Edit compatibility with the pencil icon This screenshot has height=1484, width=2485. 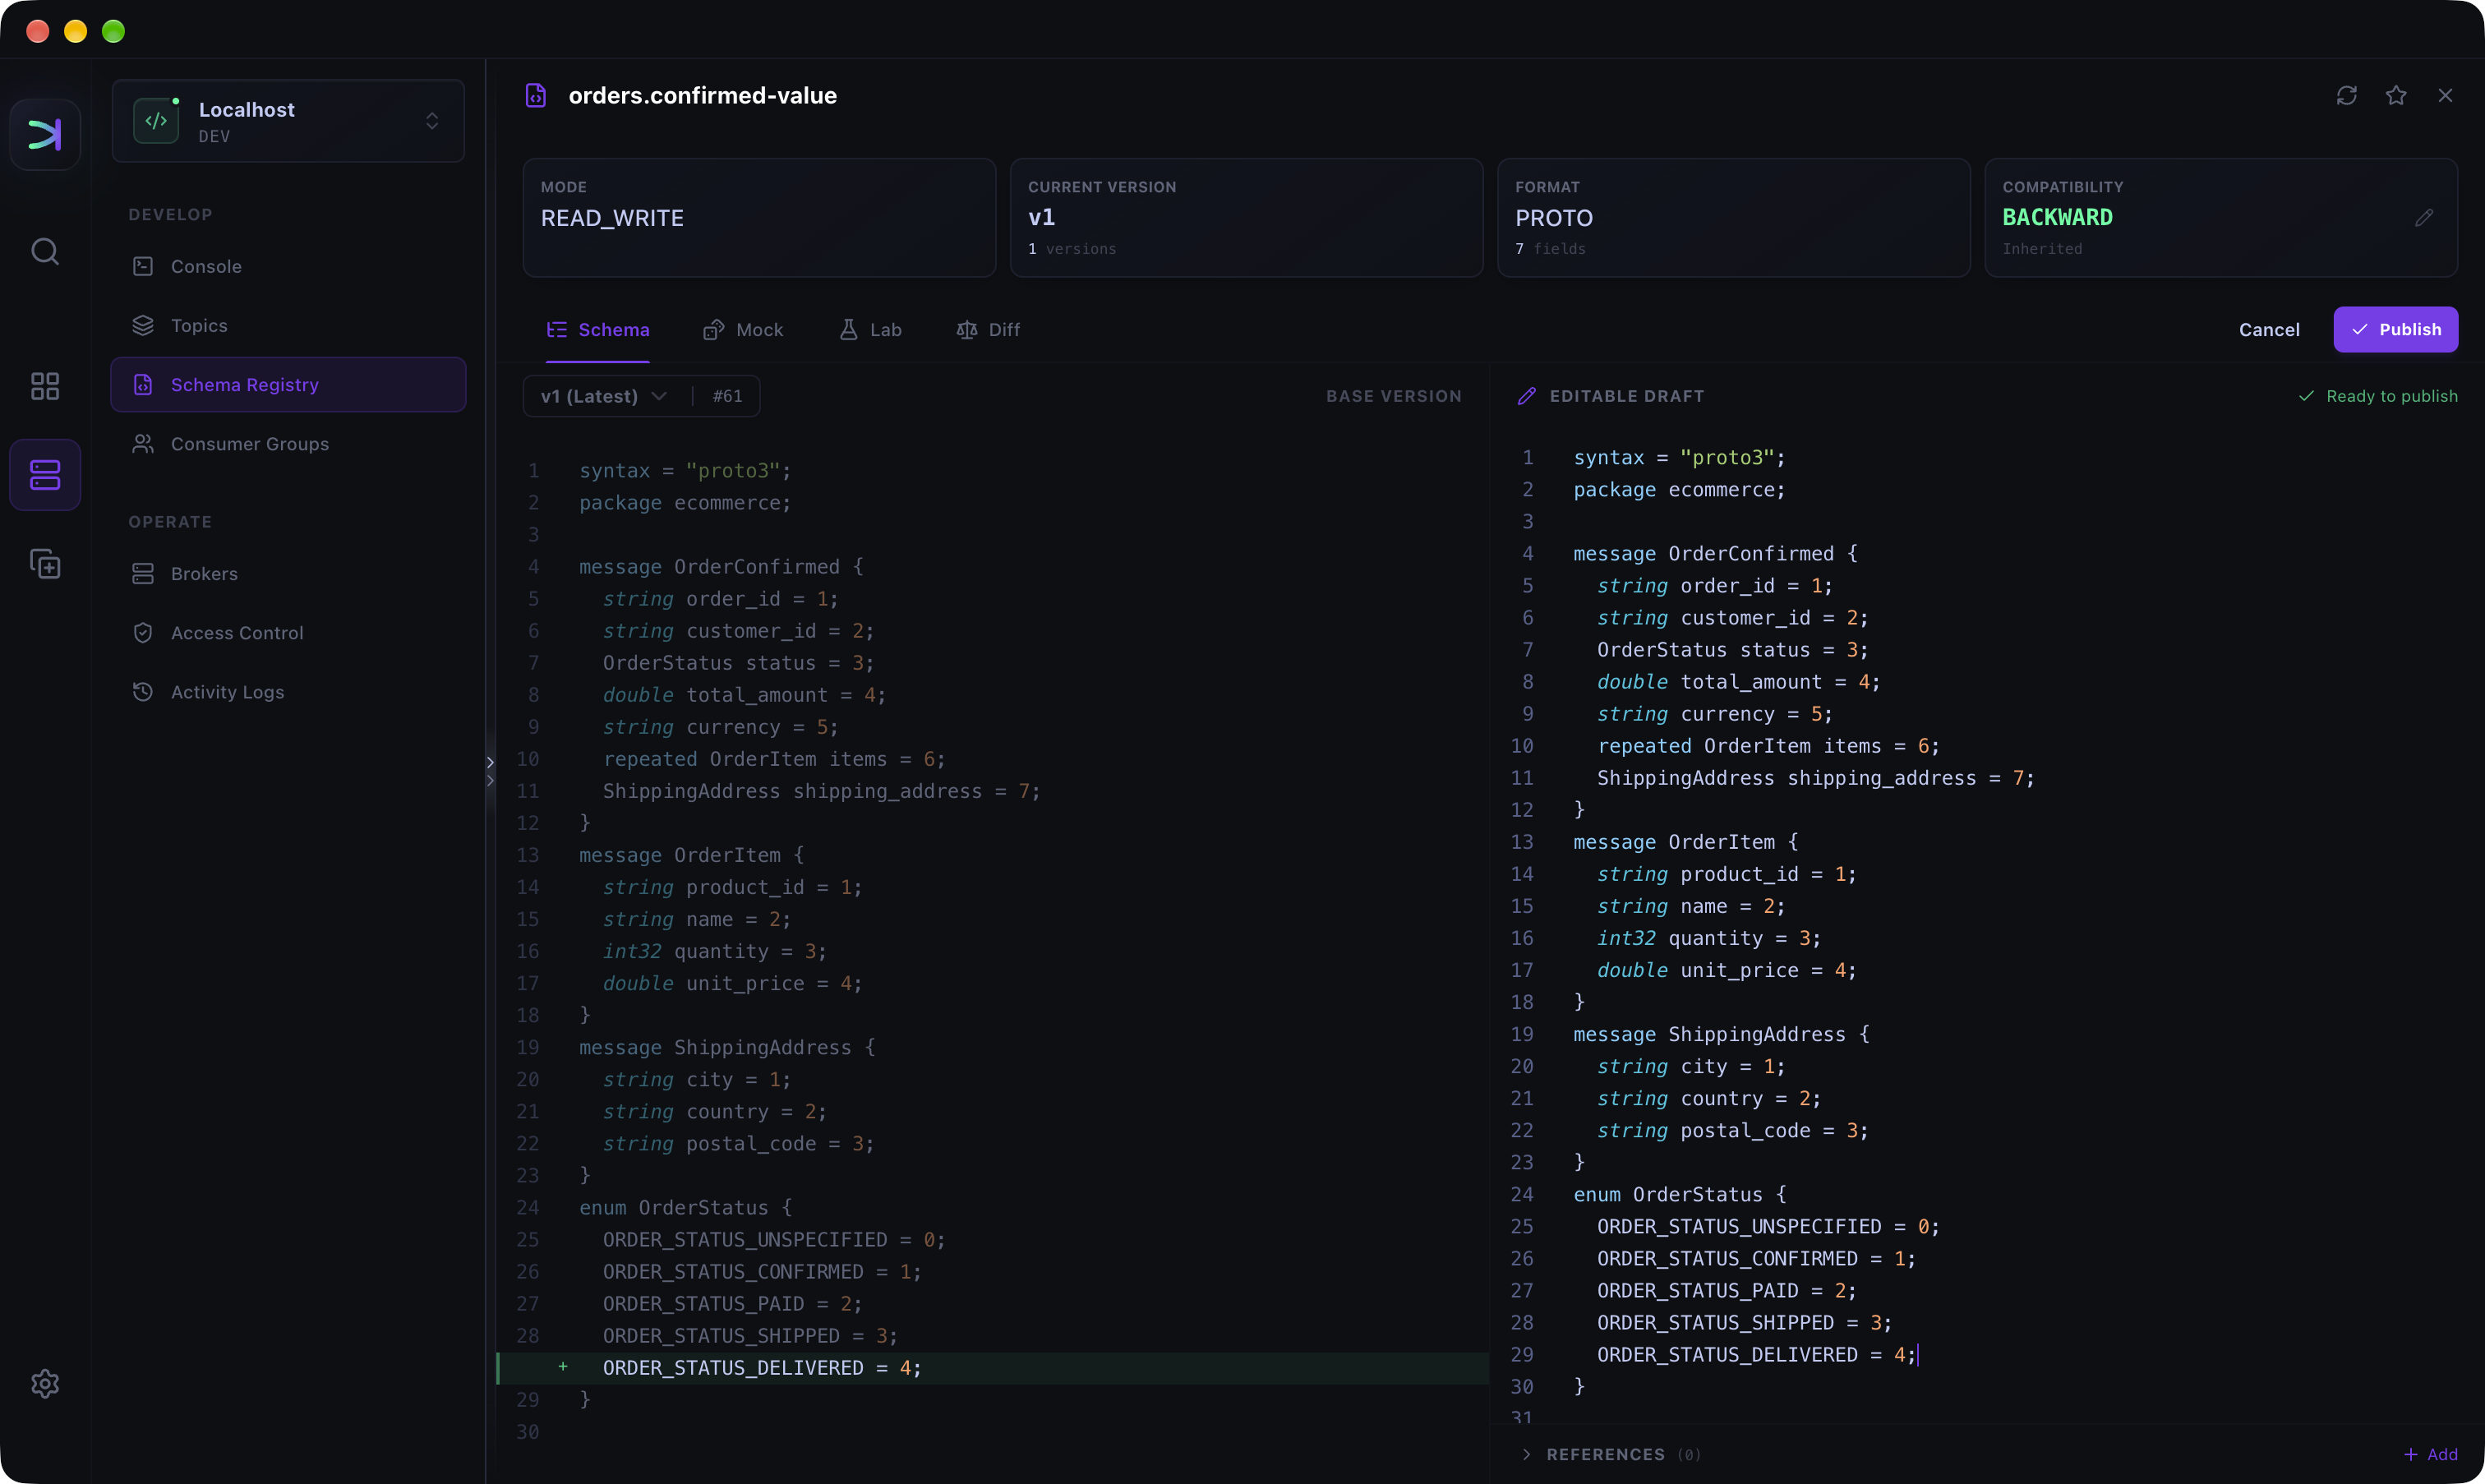pyautogui.click(x=2424, y=217)
